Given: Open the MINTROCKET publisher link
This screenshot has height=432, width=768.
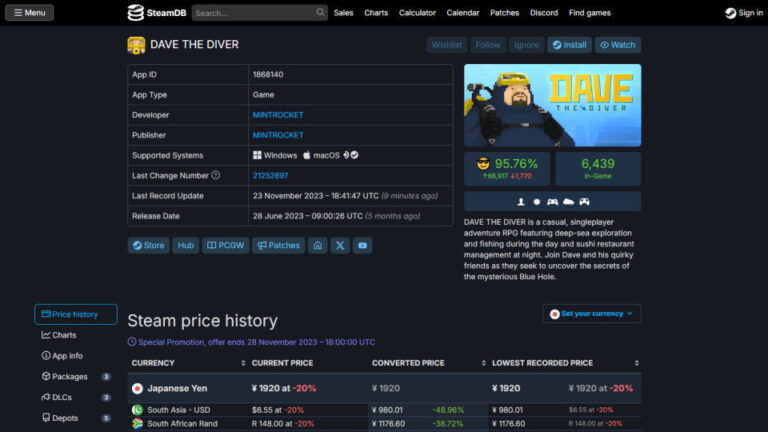Looking at the screenshot, I should coord(278,135).
